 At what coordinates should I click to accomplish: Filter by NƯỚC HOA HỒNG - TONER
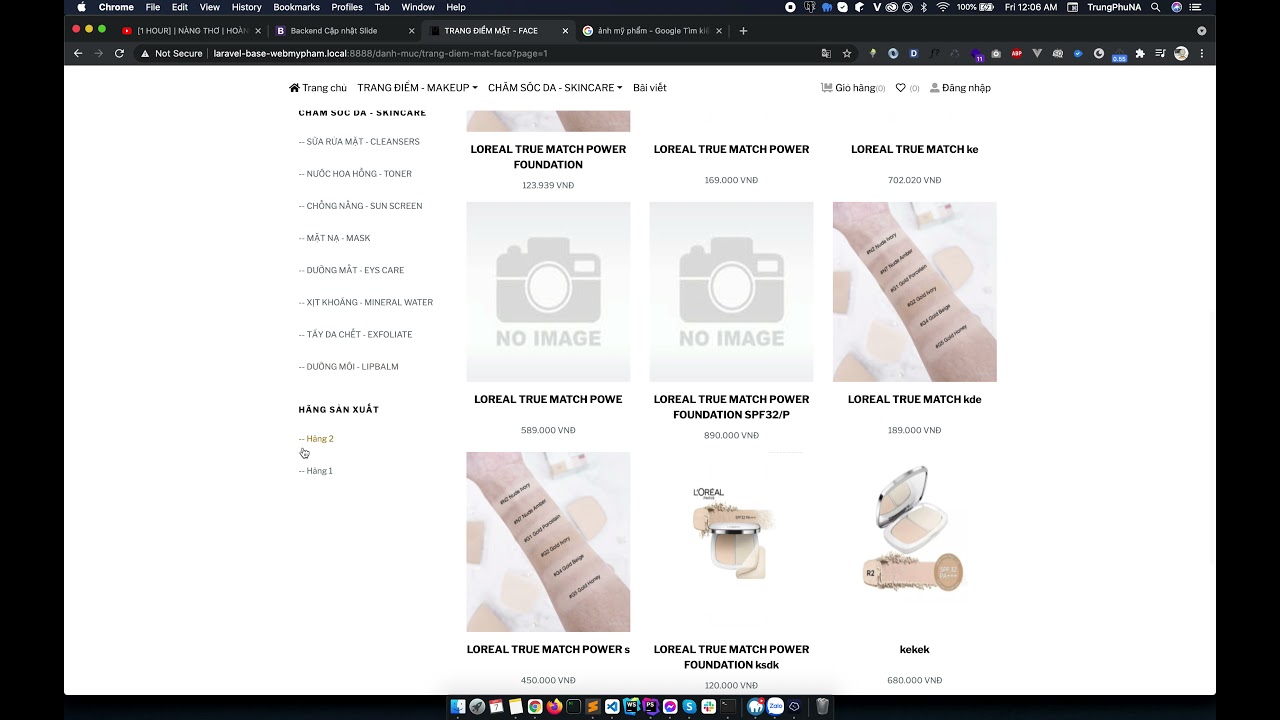click(x=355, y=174)
